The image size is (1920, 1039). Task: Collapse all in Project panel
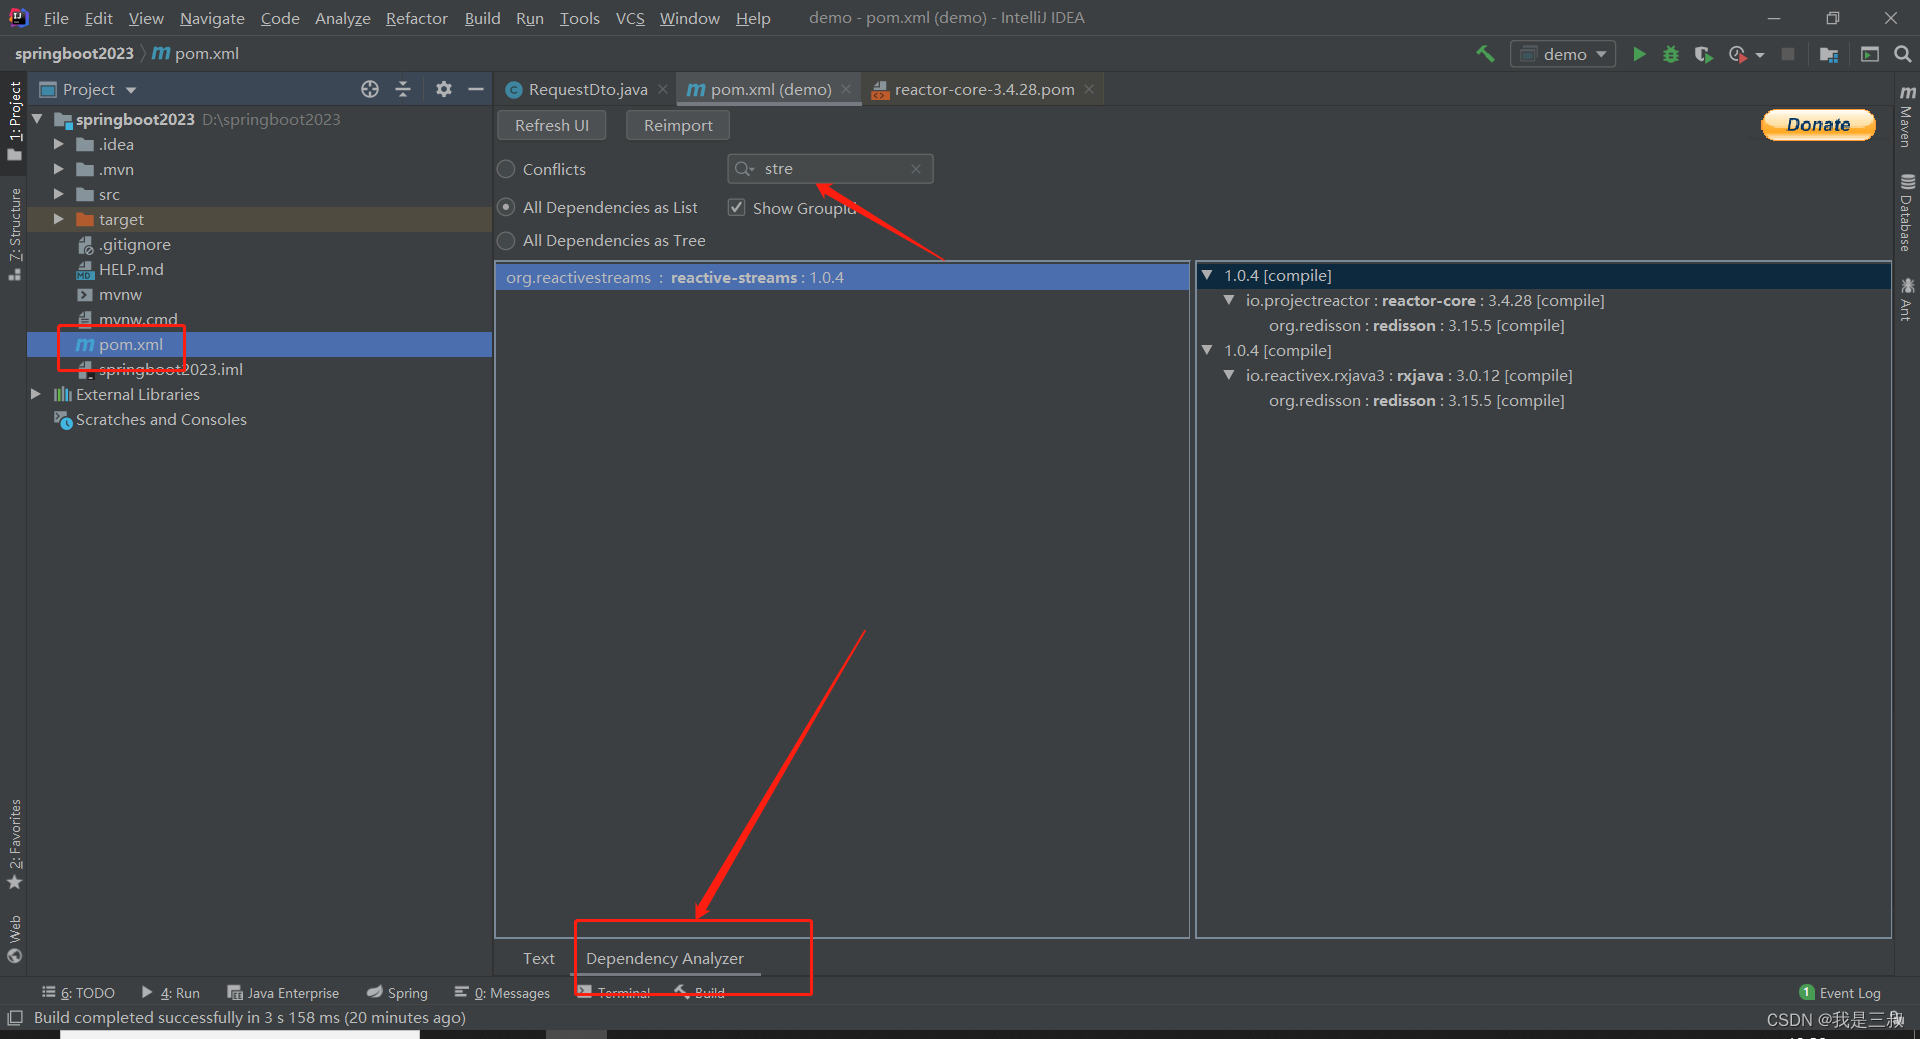403,89
